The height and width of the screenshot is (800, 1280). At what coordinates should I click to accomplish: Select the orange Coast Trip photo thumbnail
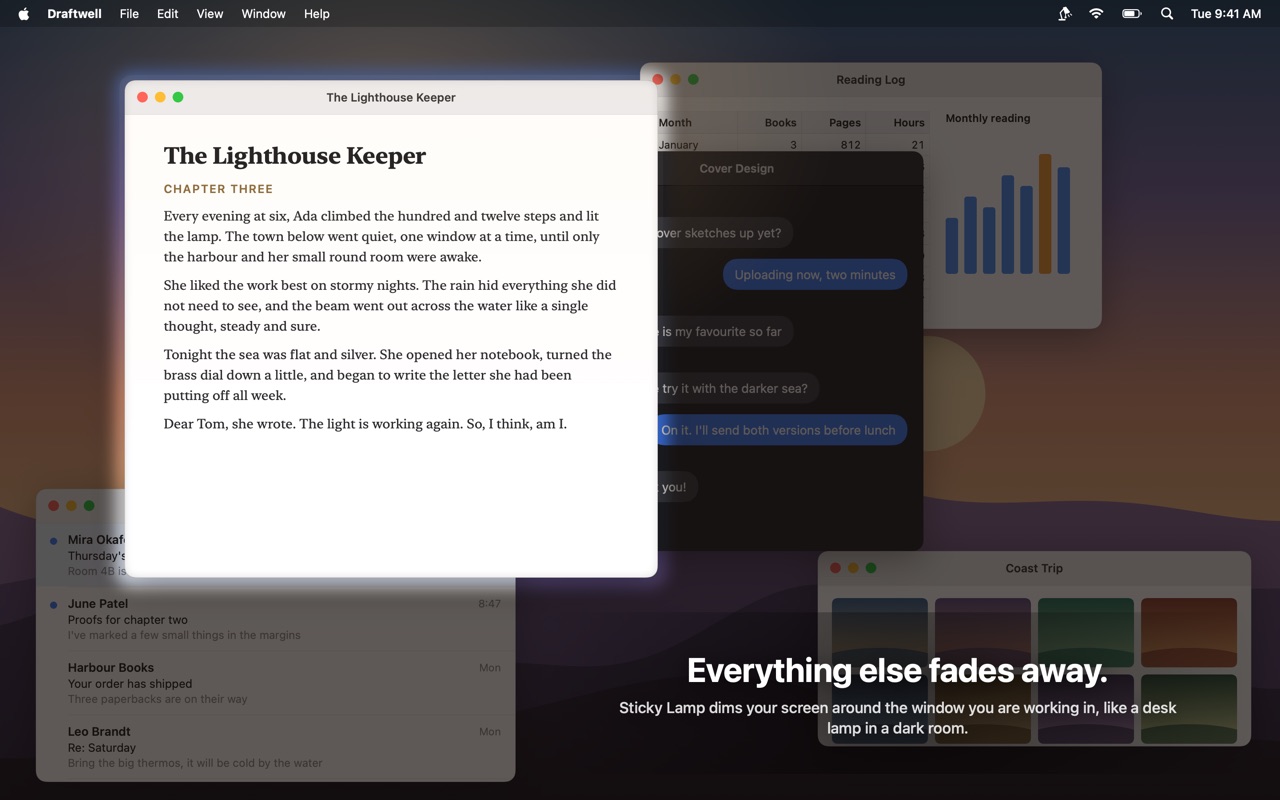[1189, 633]
